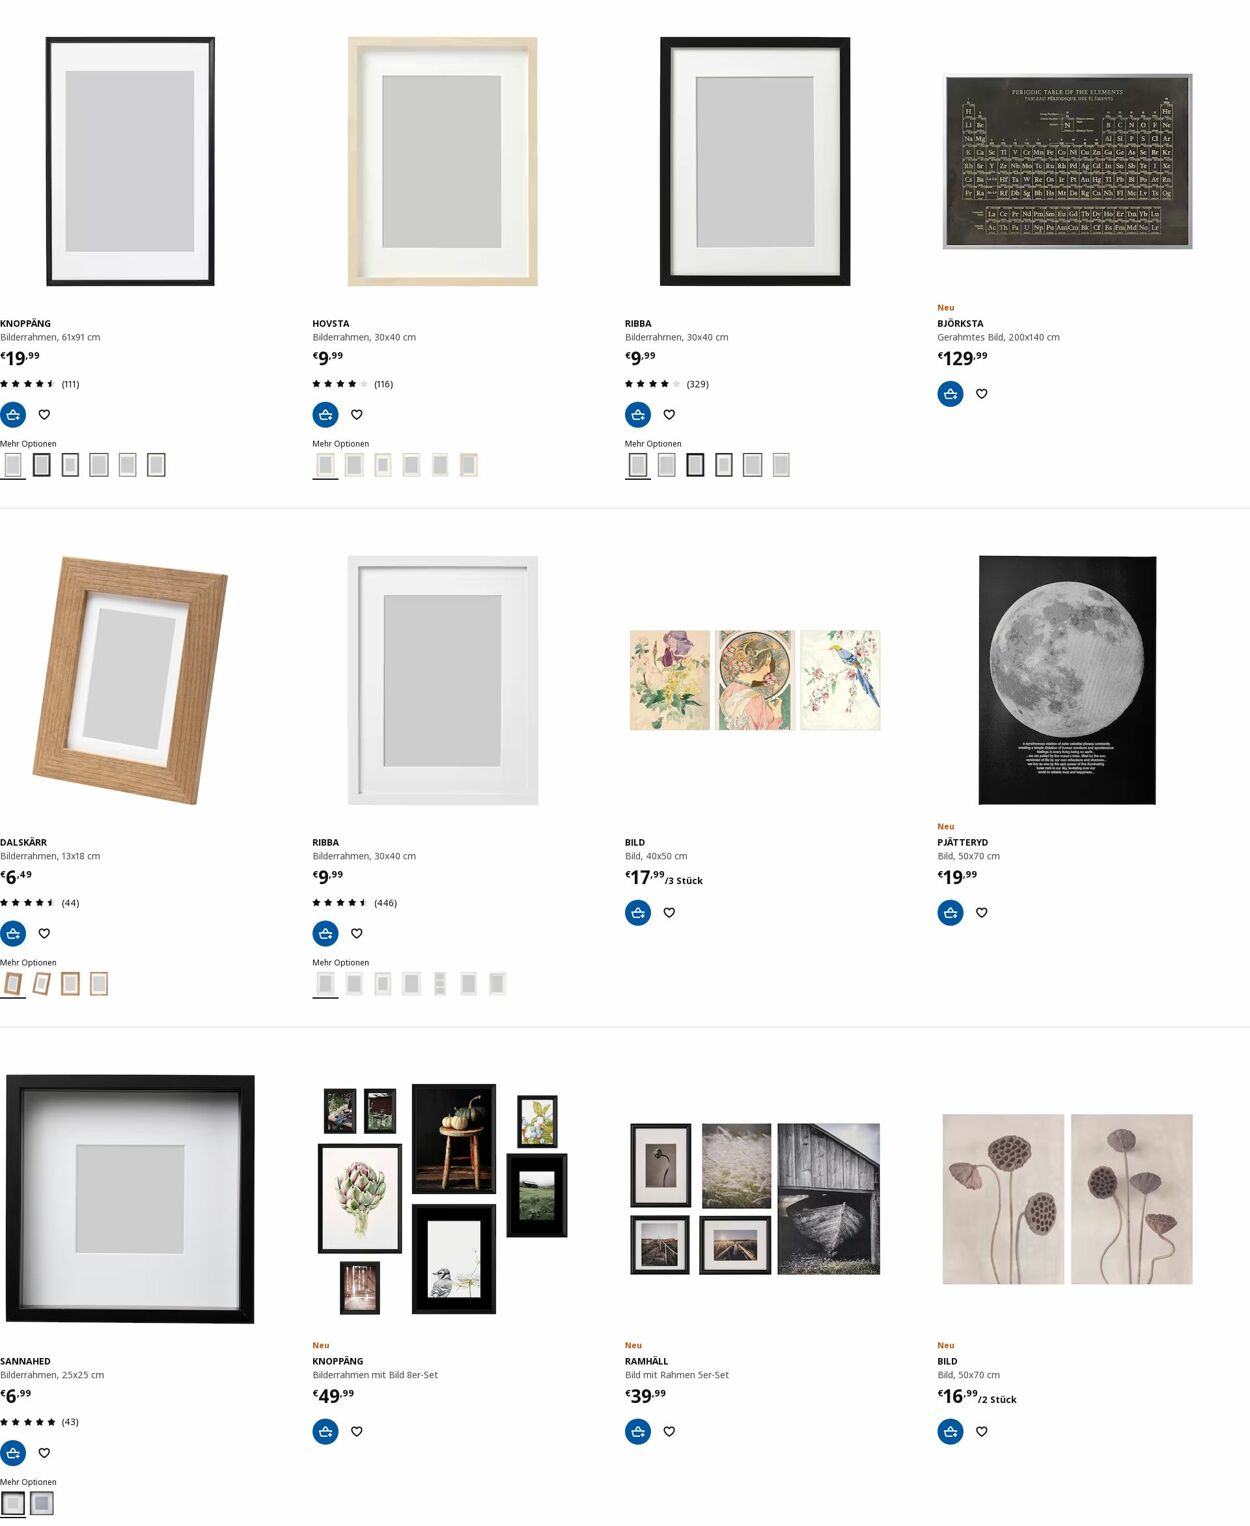The width and height of the screenshot is (1250, 1526).
Task: Choose last variant swatch under HOVSTA
Action: [469, 465]
